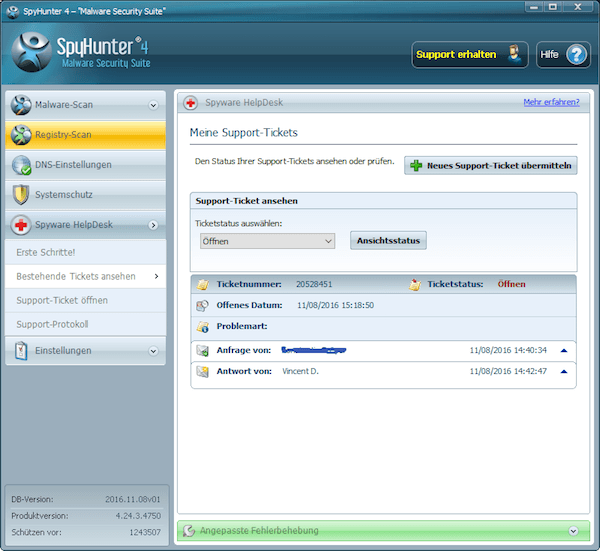This screenshot has width=600, height=551.
Task: Click the red Öffnen ticket status text
Action: click(512, 284)
